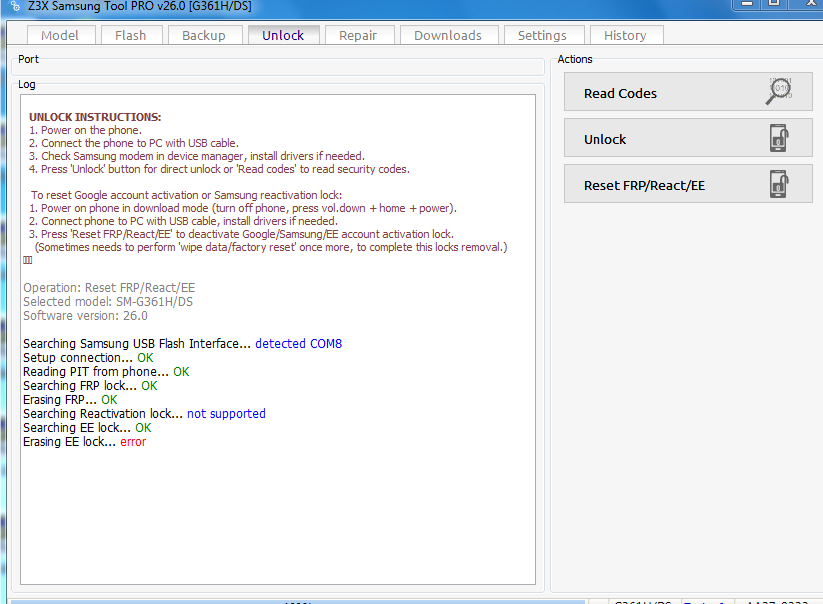
Task: Click the Port group label
Action: tap(28, 59)
